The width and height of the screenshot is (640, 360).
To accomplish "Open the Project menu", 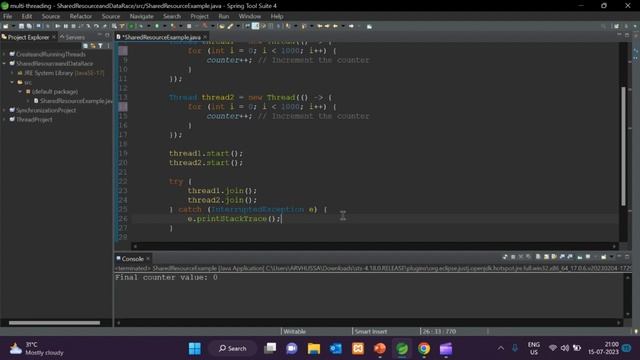I will coord(199,16).
